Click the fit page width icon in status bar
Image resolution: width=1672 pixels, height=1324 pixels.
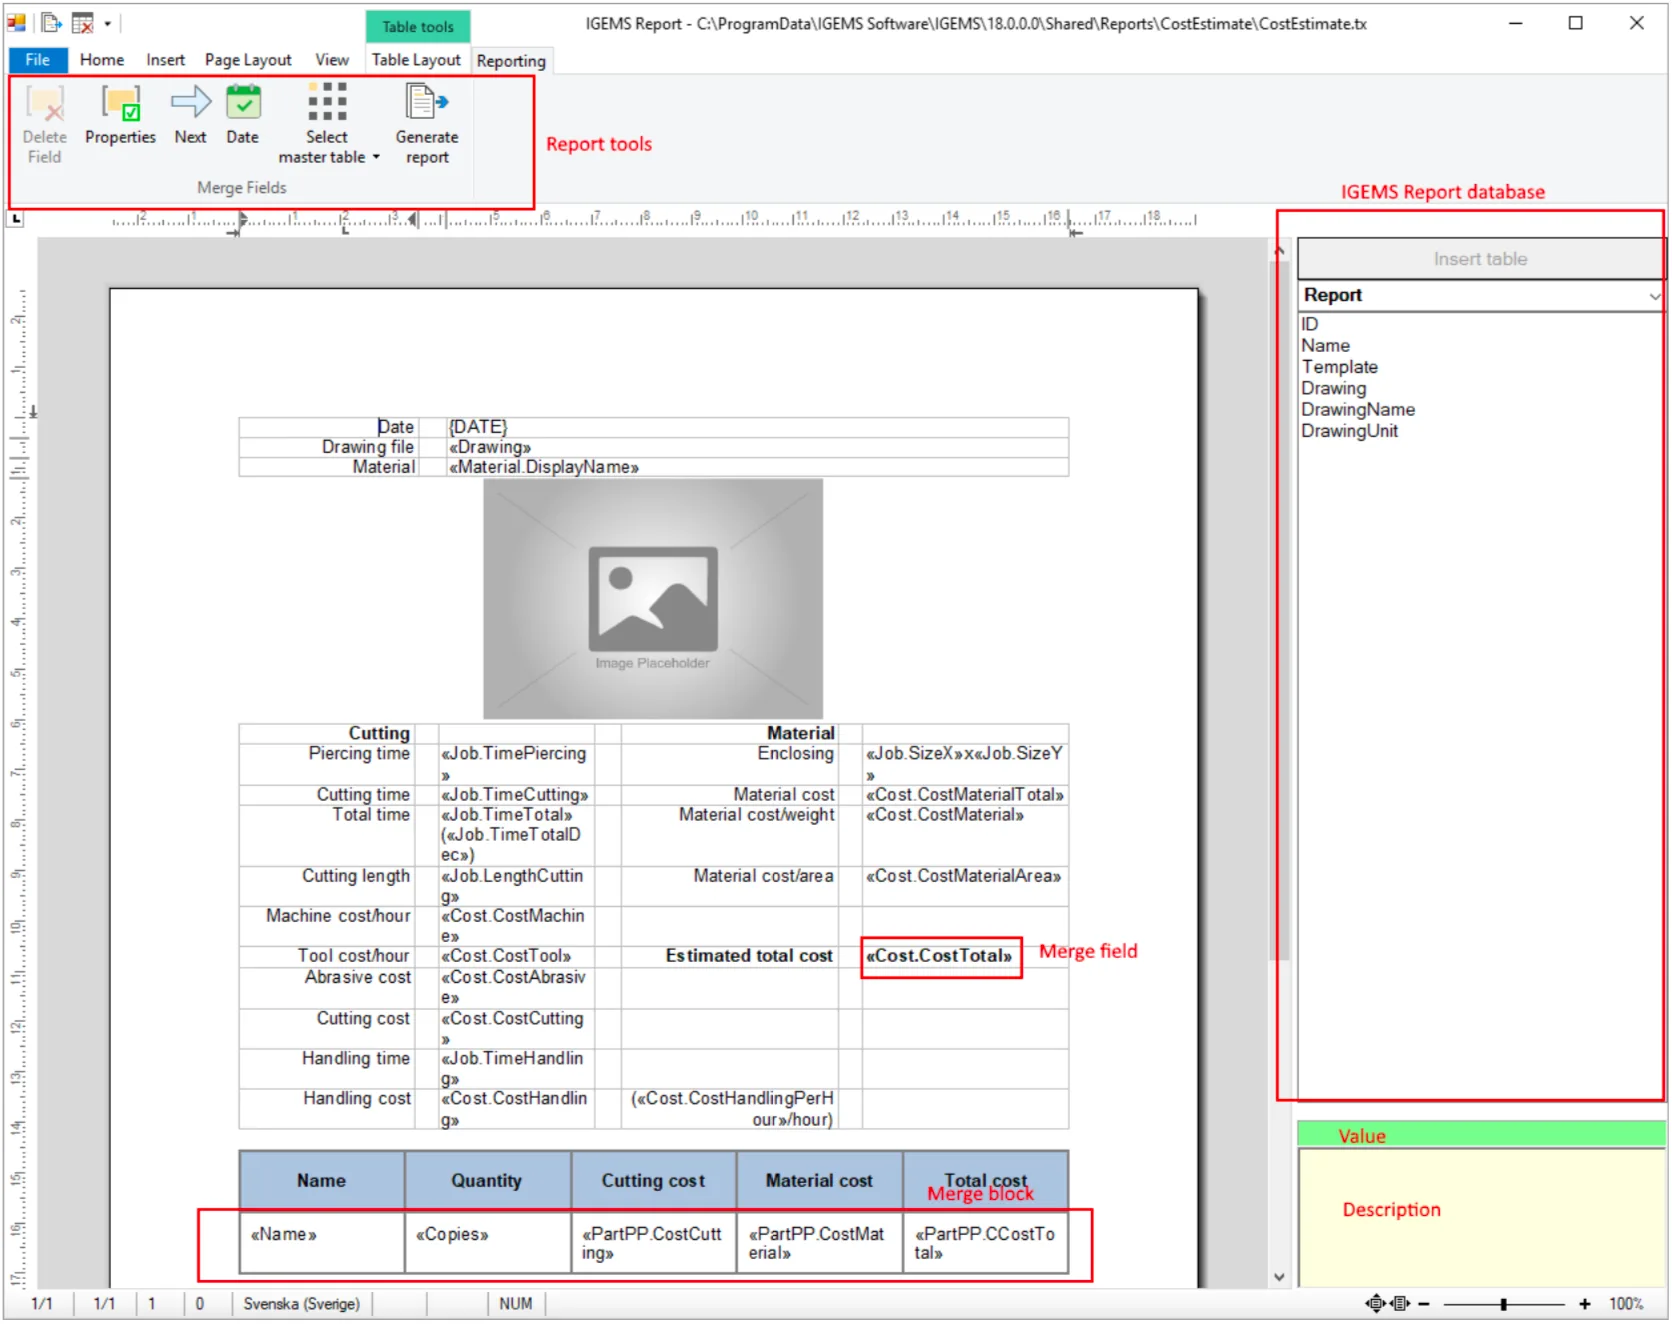[1400, 1304]
